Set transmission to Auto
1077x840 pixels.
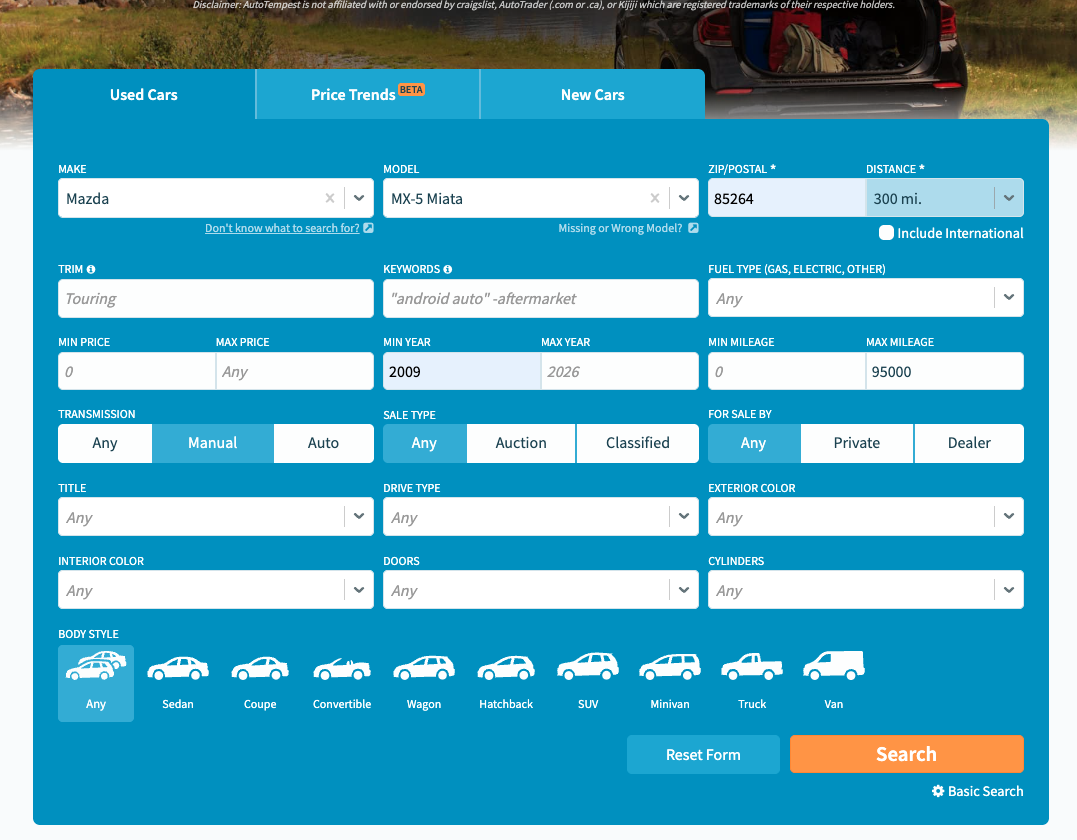(x=324, y=443)
